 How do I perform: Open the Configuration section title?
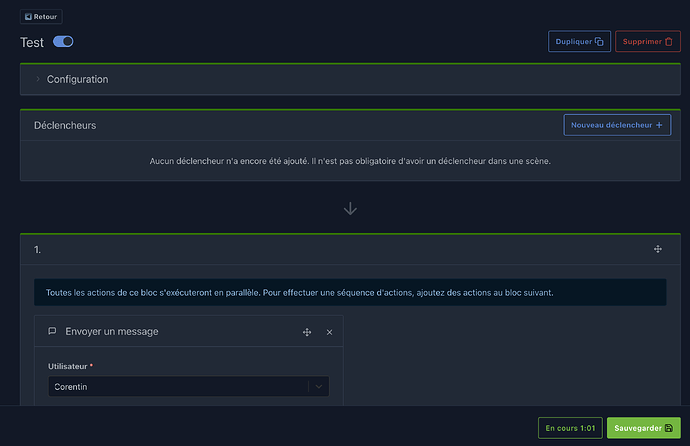point(77,79)
